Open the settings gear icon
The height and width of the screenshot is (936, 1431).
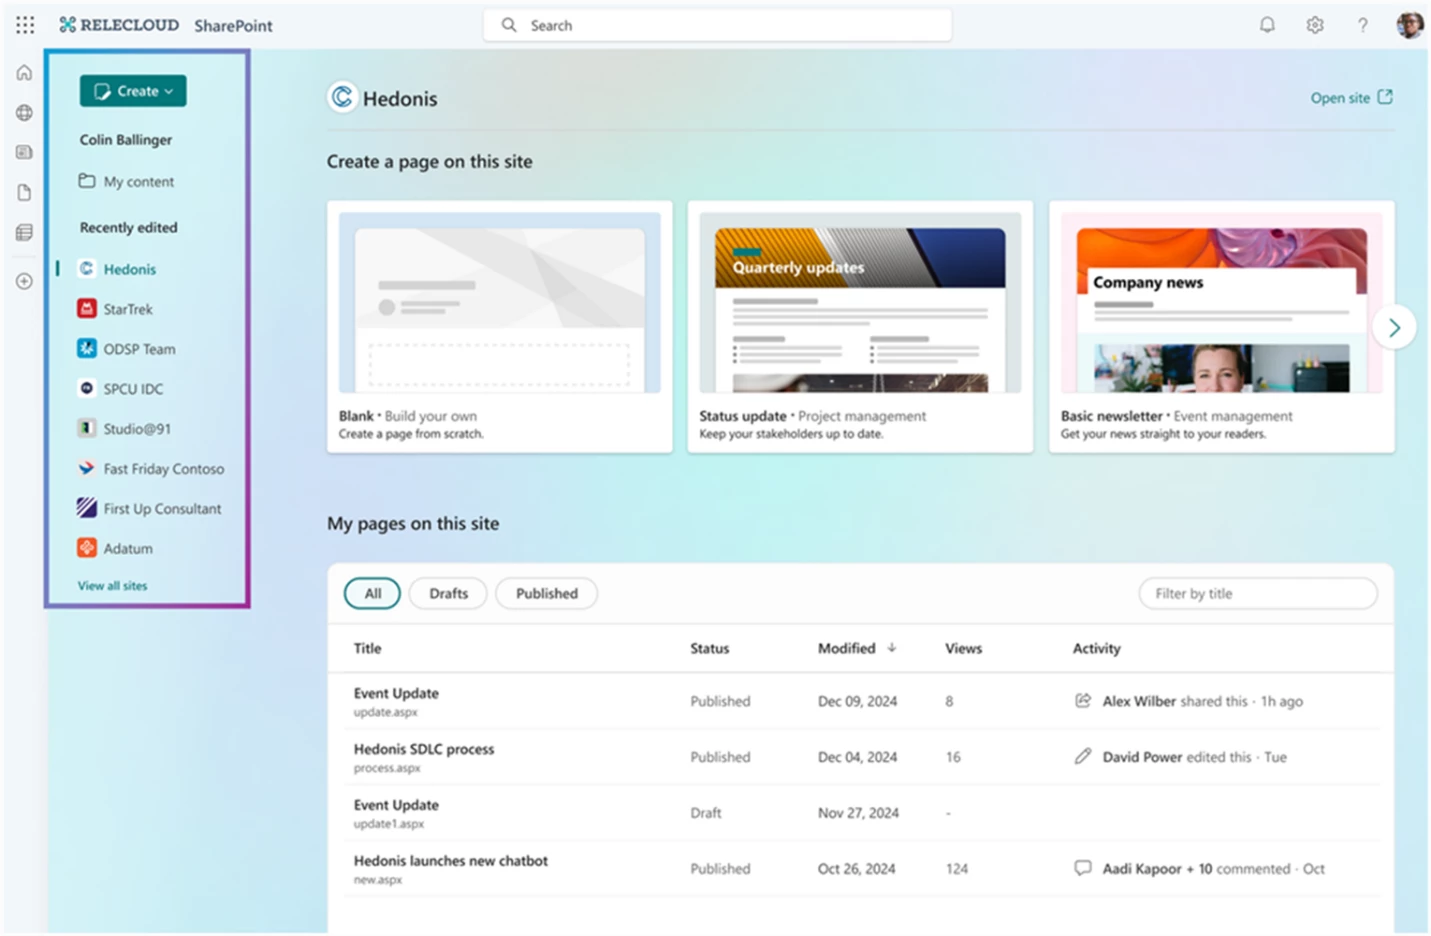point(1315,25)
